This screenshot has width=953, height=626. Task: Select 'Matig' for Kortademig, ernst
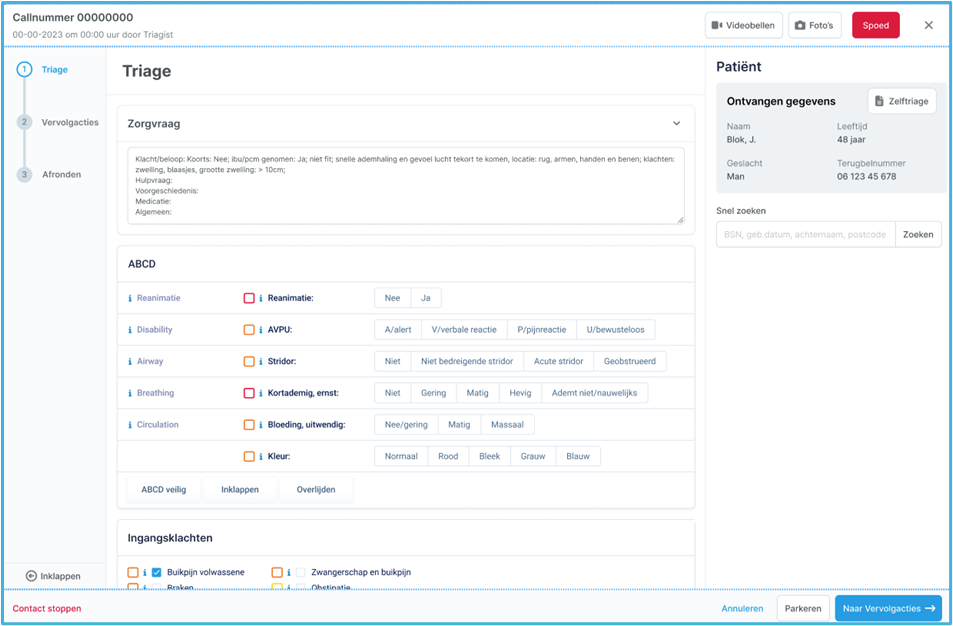pyautogui.click(x=477, y=393)
